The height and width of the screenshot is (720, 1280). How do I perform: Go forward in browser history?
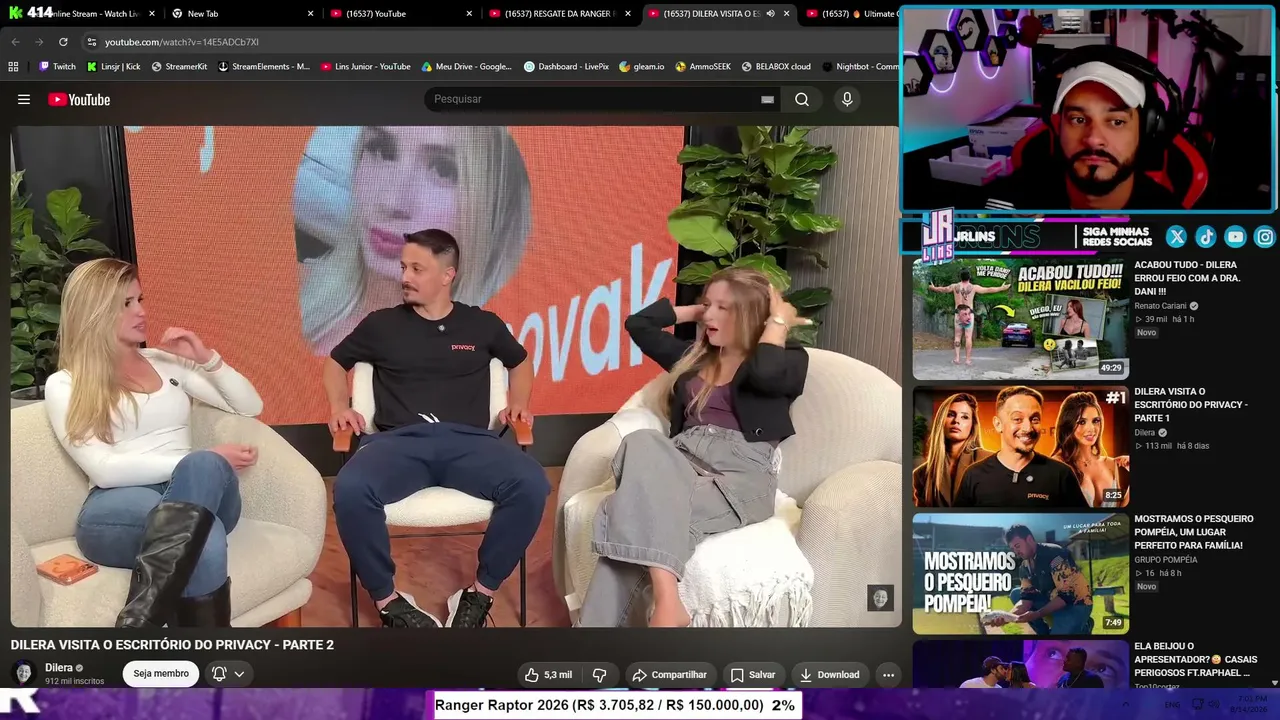coord(39,42)
